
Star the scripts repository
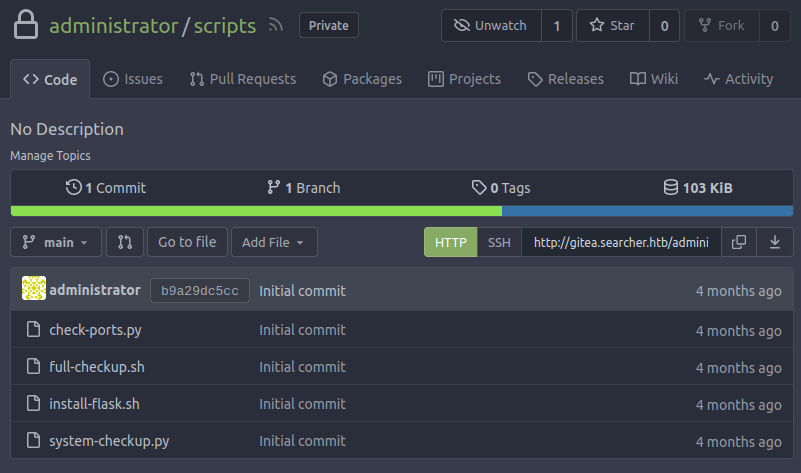pos(612,26)
